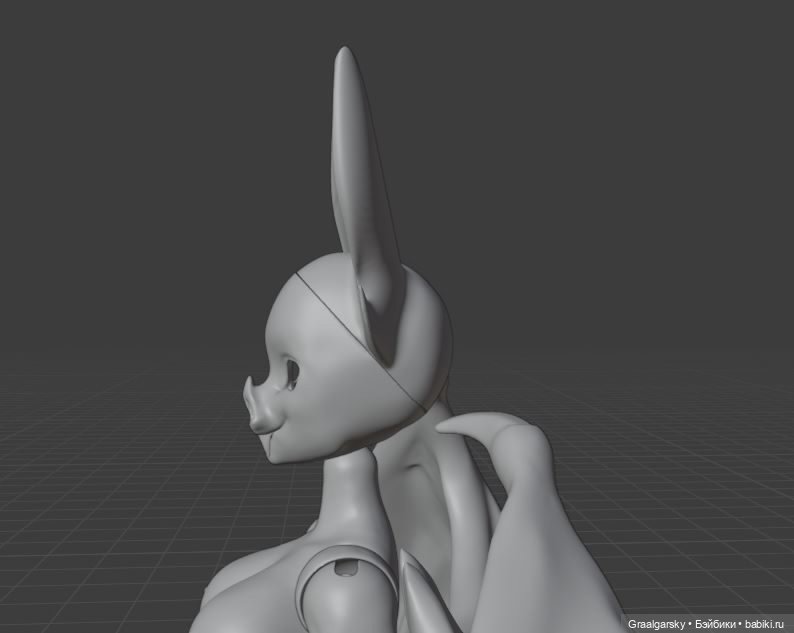Viewport: 794px width, 633px height.
Task: Click the shoulder joint slot hole
Action: click(347, 567)
